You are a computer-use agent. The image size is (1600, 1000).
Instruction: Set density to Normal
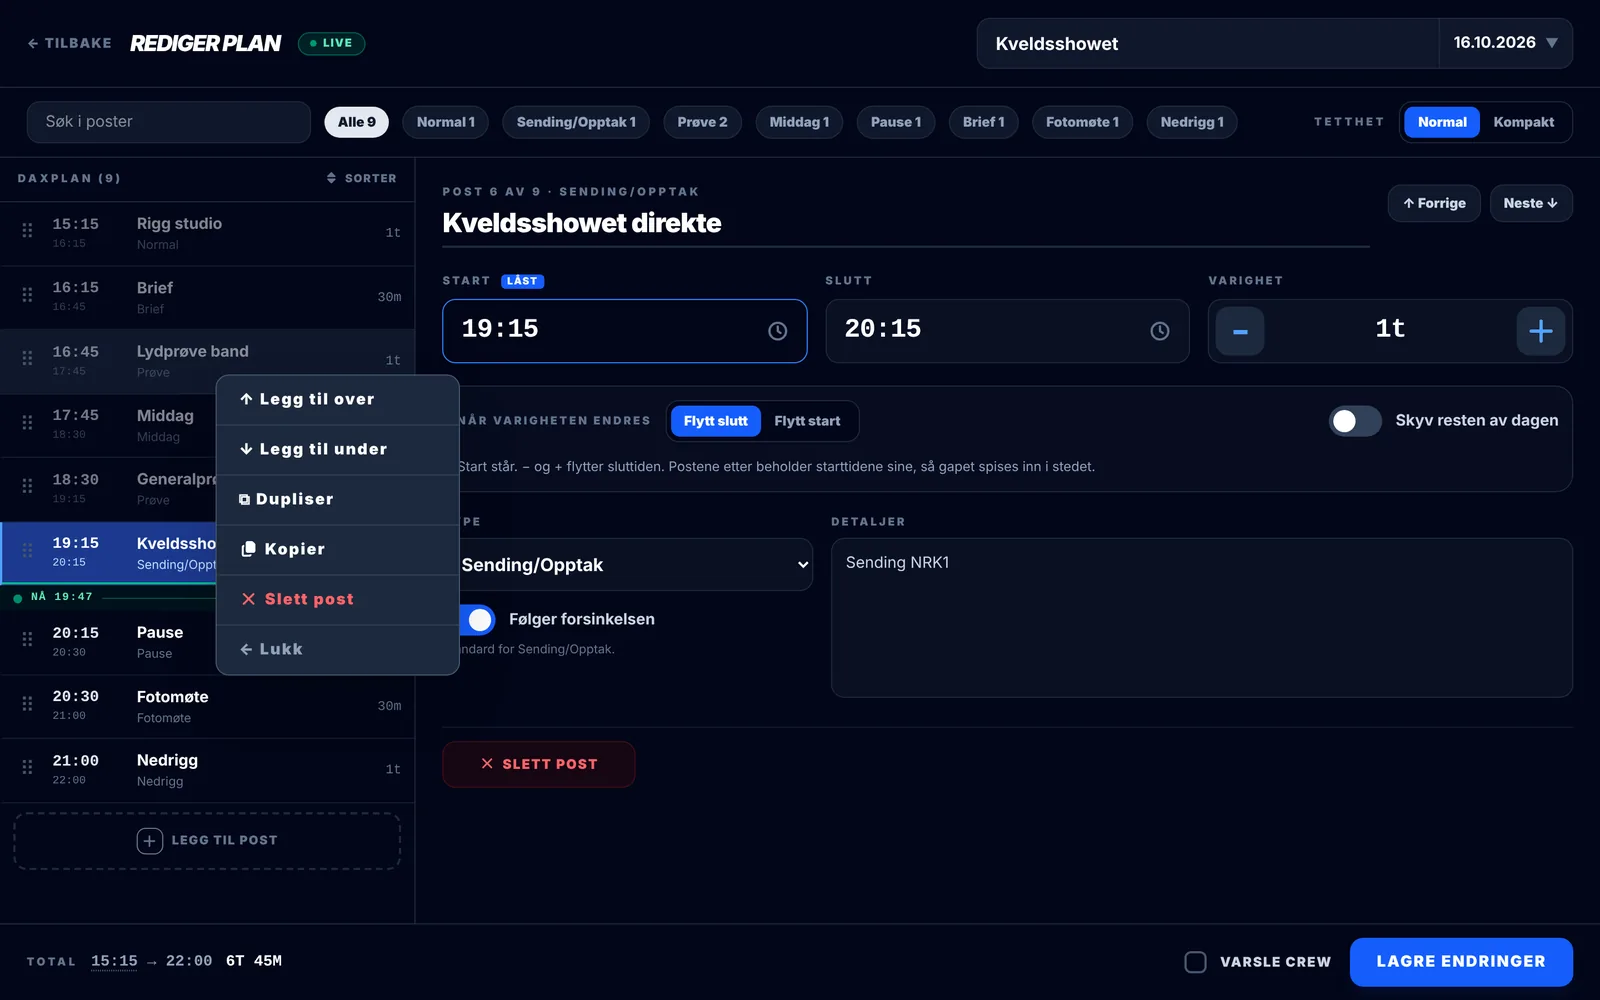pyautogui.click(x=1442, y=122)
